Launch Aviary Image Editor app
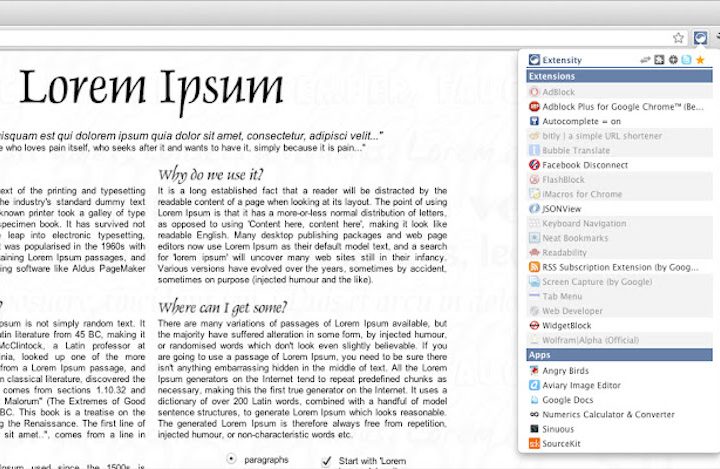720x469 pixels. (x=619, y=385)
